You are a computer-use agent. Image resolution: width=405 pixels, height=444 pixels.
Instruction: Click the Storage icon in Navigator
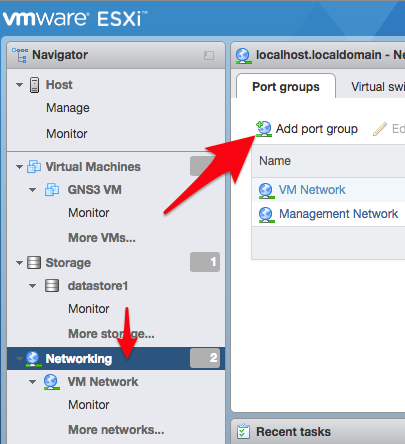pyautogui.click(x=34, y=262)
